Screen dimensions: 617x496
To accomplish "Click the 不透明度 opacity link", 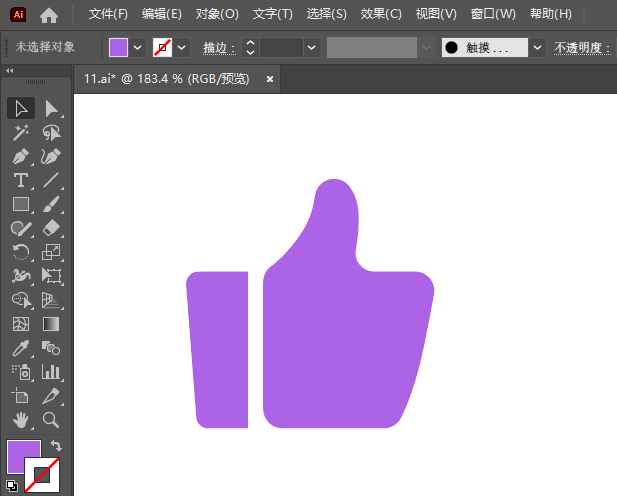I will (x=582, y=48).
